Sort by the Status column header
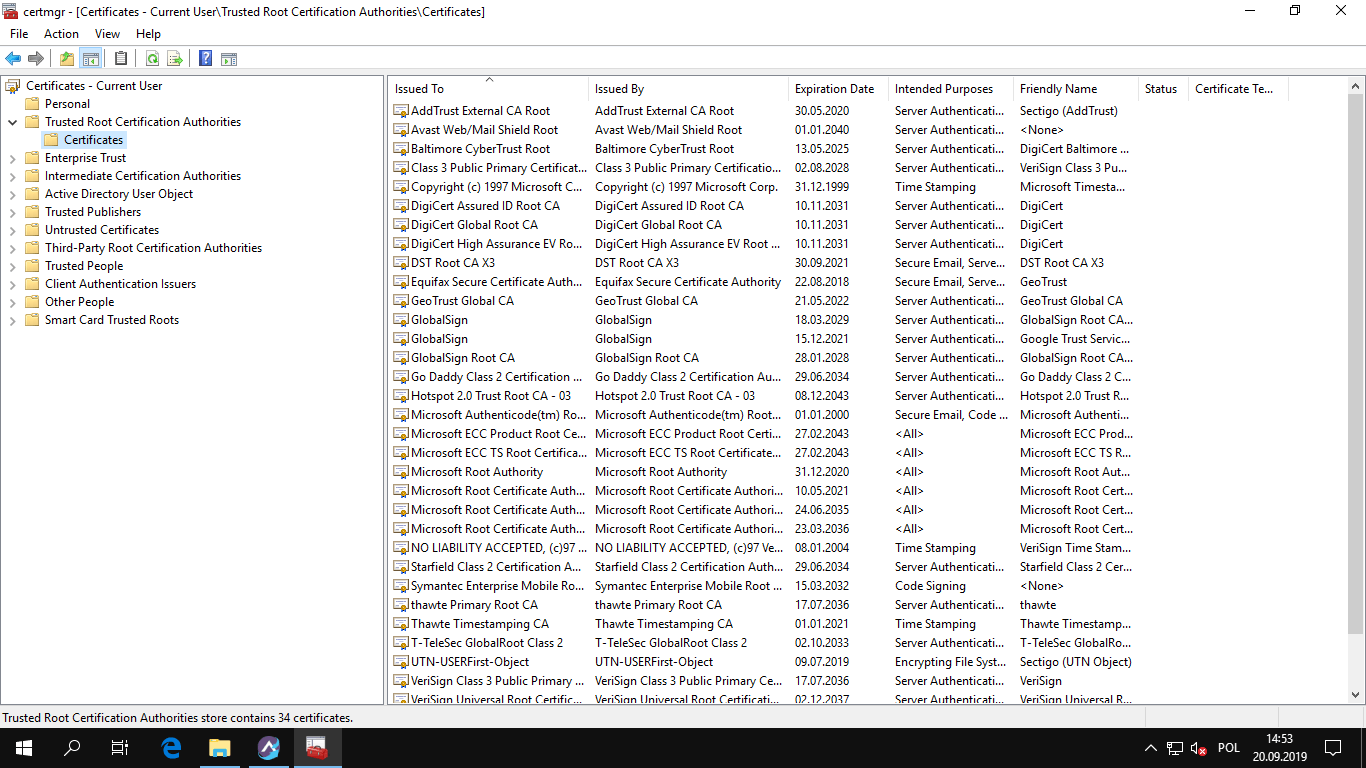This screenshot has height=768, width=1366. (x=1163, y=89)
